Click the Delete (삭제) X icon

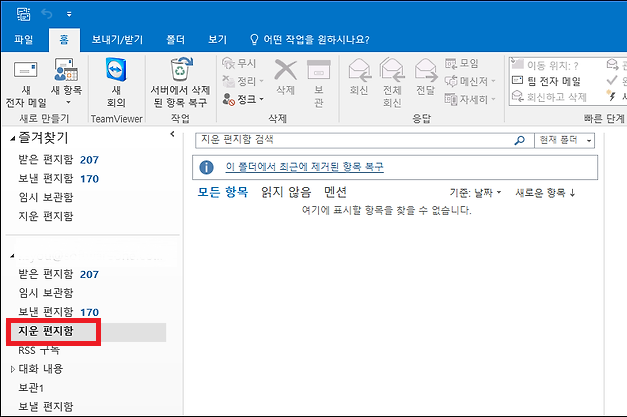point(286,70)
